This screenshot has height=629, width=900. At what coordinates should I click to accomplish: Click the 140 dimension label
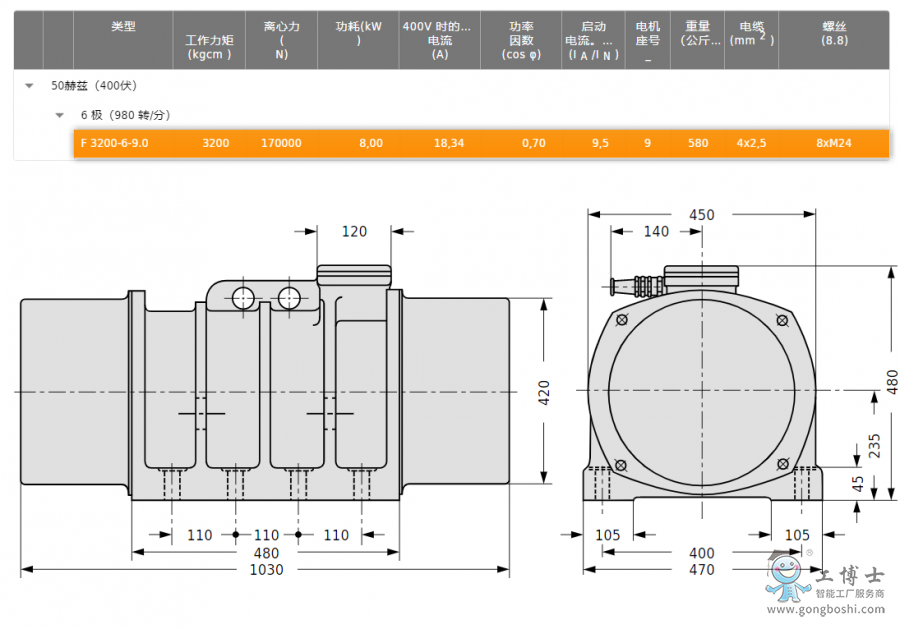tap(656, 231)
